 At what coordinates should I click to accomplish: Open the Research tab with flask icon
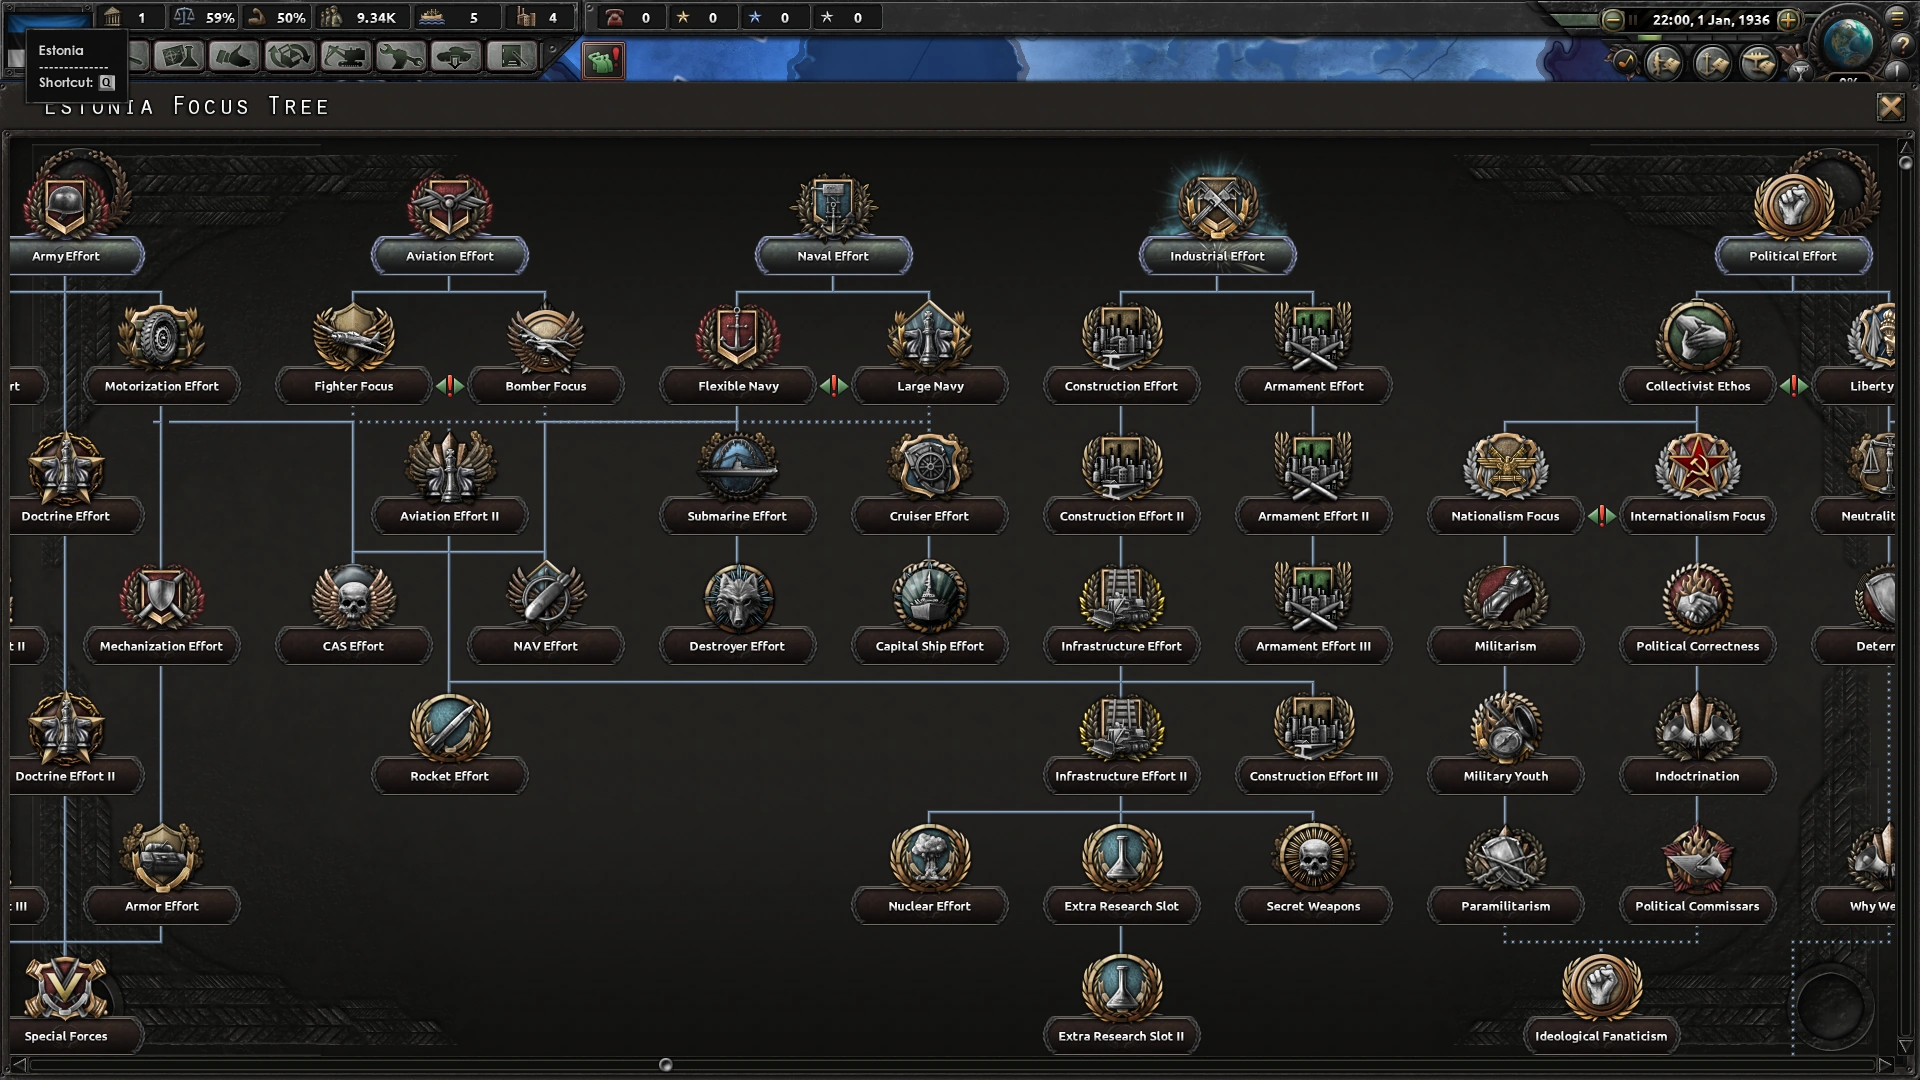point(180,56)
